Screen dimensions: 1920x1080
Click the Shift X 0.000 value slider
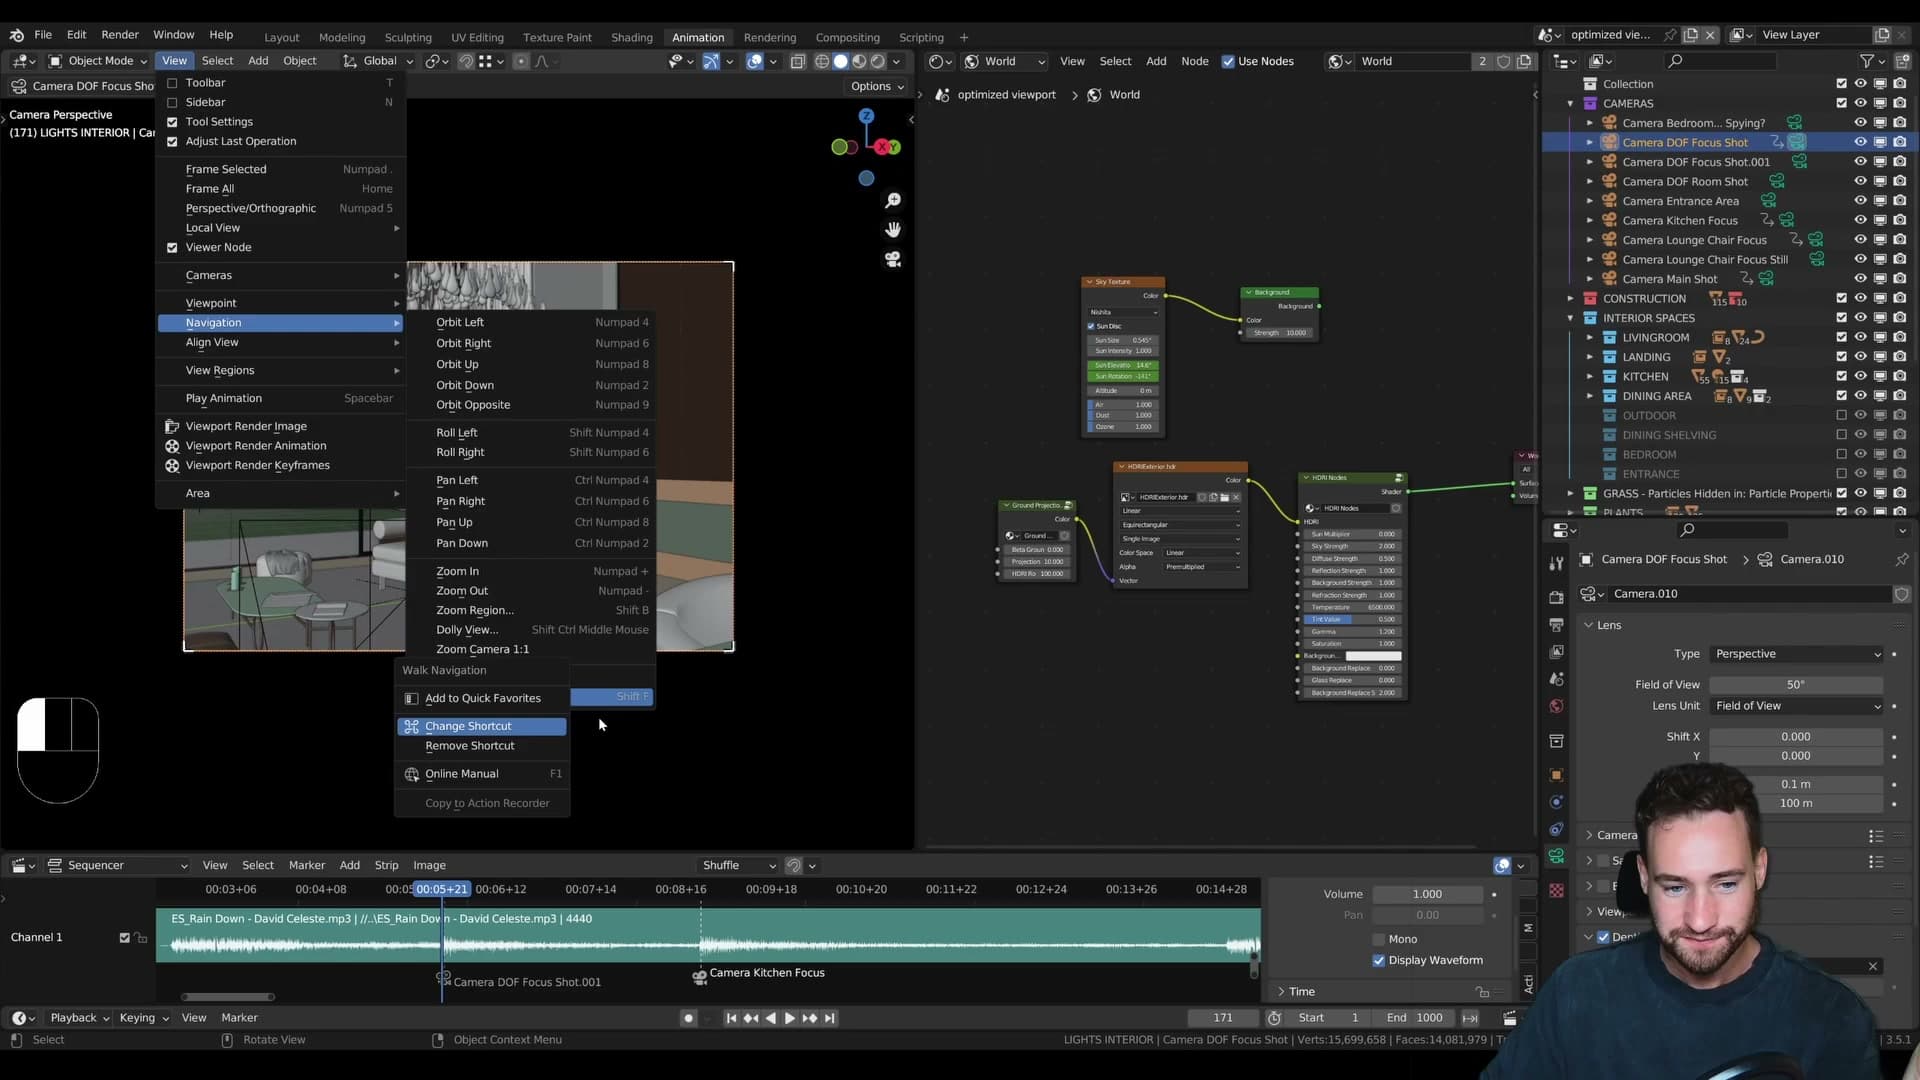pos(1796,737)
